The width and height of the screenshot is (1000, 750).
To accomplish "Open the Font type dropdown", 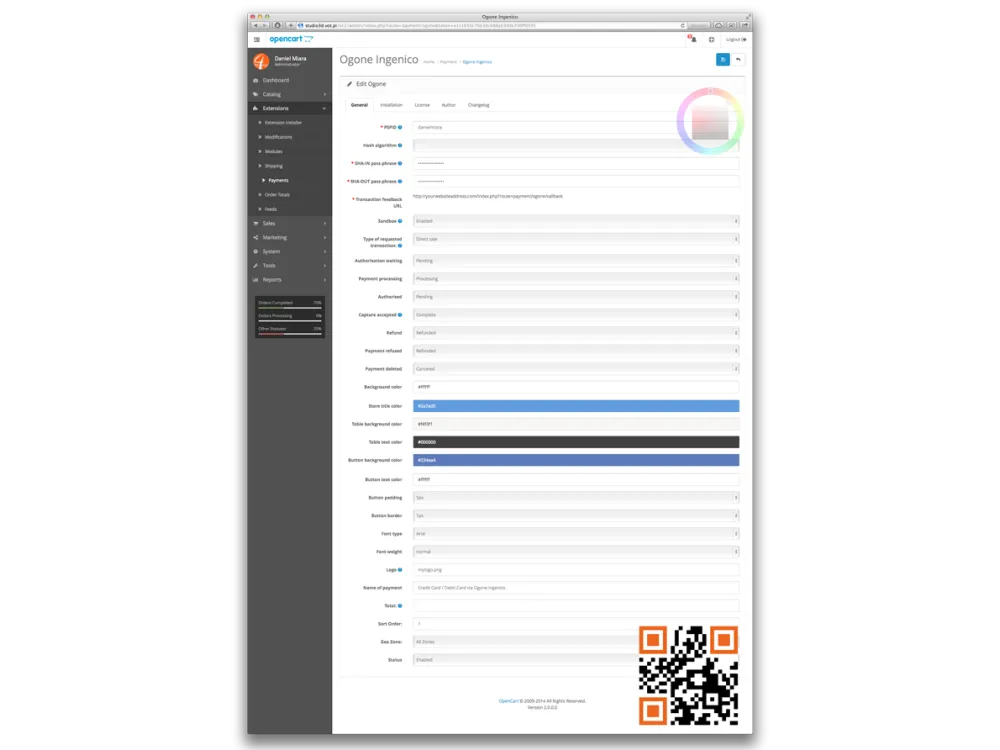I will pyautogui.click(x=576, y=533).
